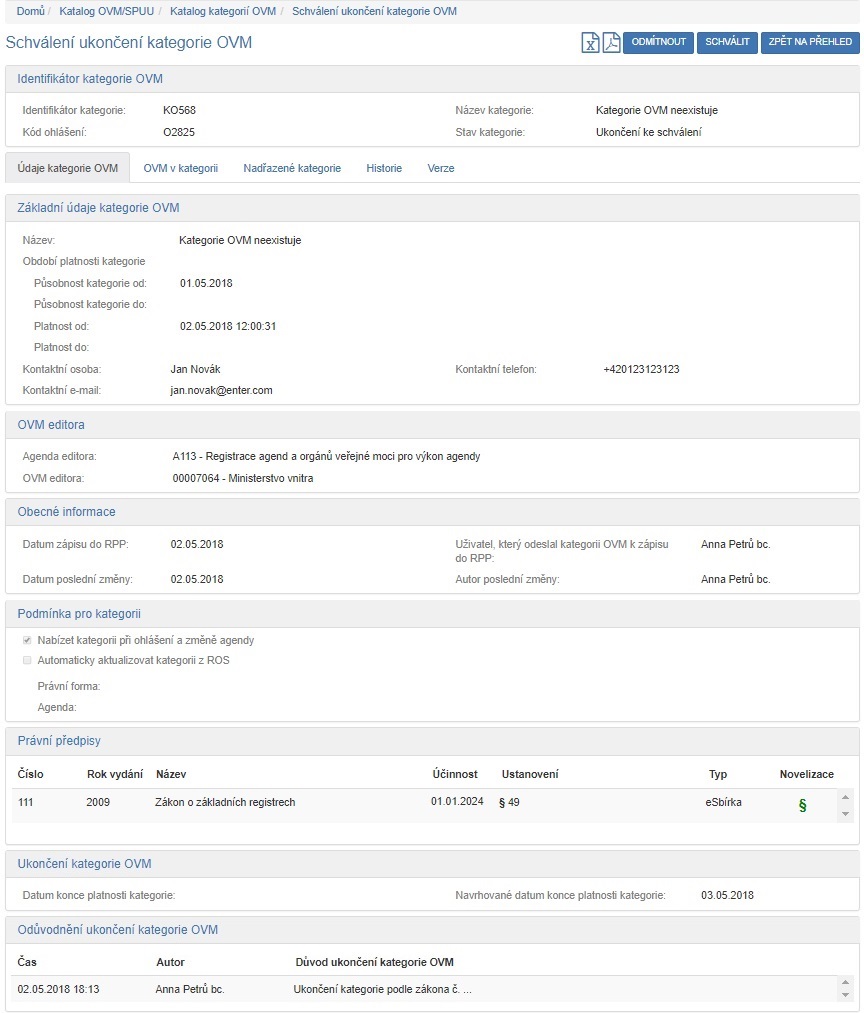864x1013 pixels.
Task: Open the Nadřazené kategorie tab
Action: tap(292, 168)
